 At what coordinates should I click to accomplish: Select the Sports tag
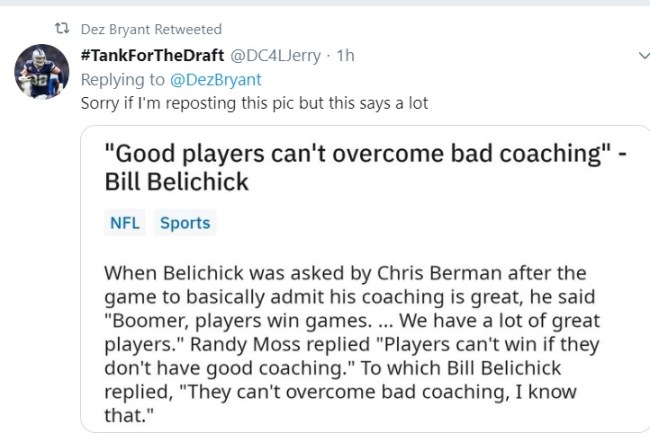pos(185,223)
